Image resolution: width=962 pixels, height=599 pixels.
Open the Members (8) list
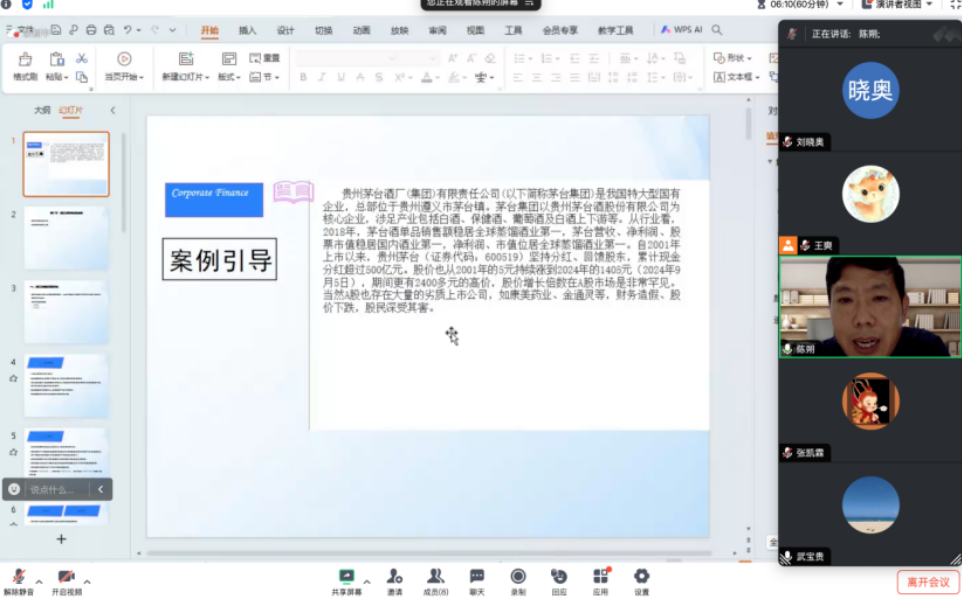436,579
